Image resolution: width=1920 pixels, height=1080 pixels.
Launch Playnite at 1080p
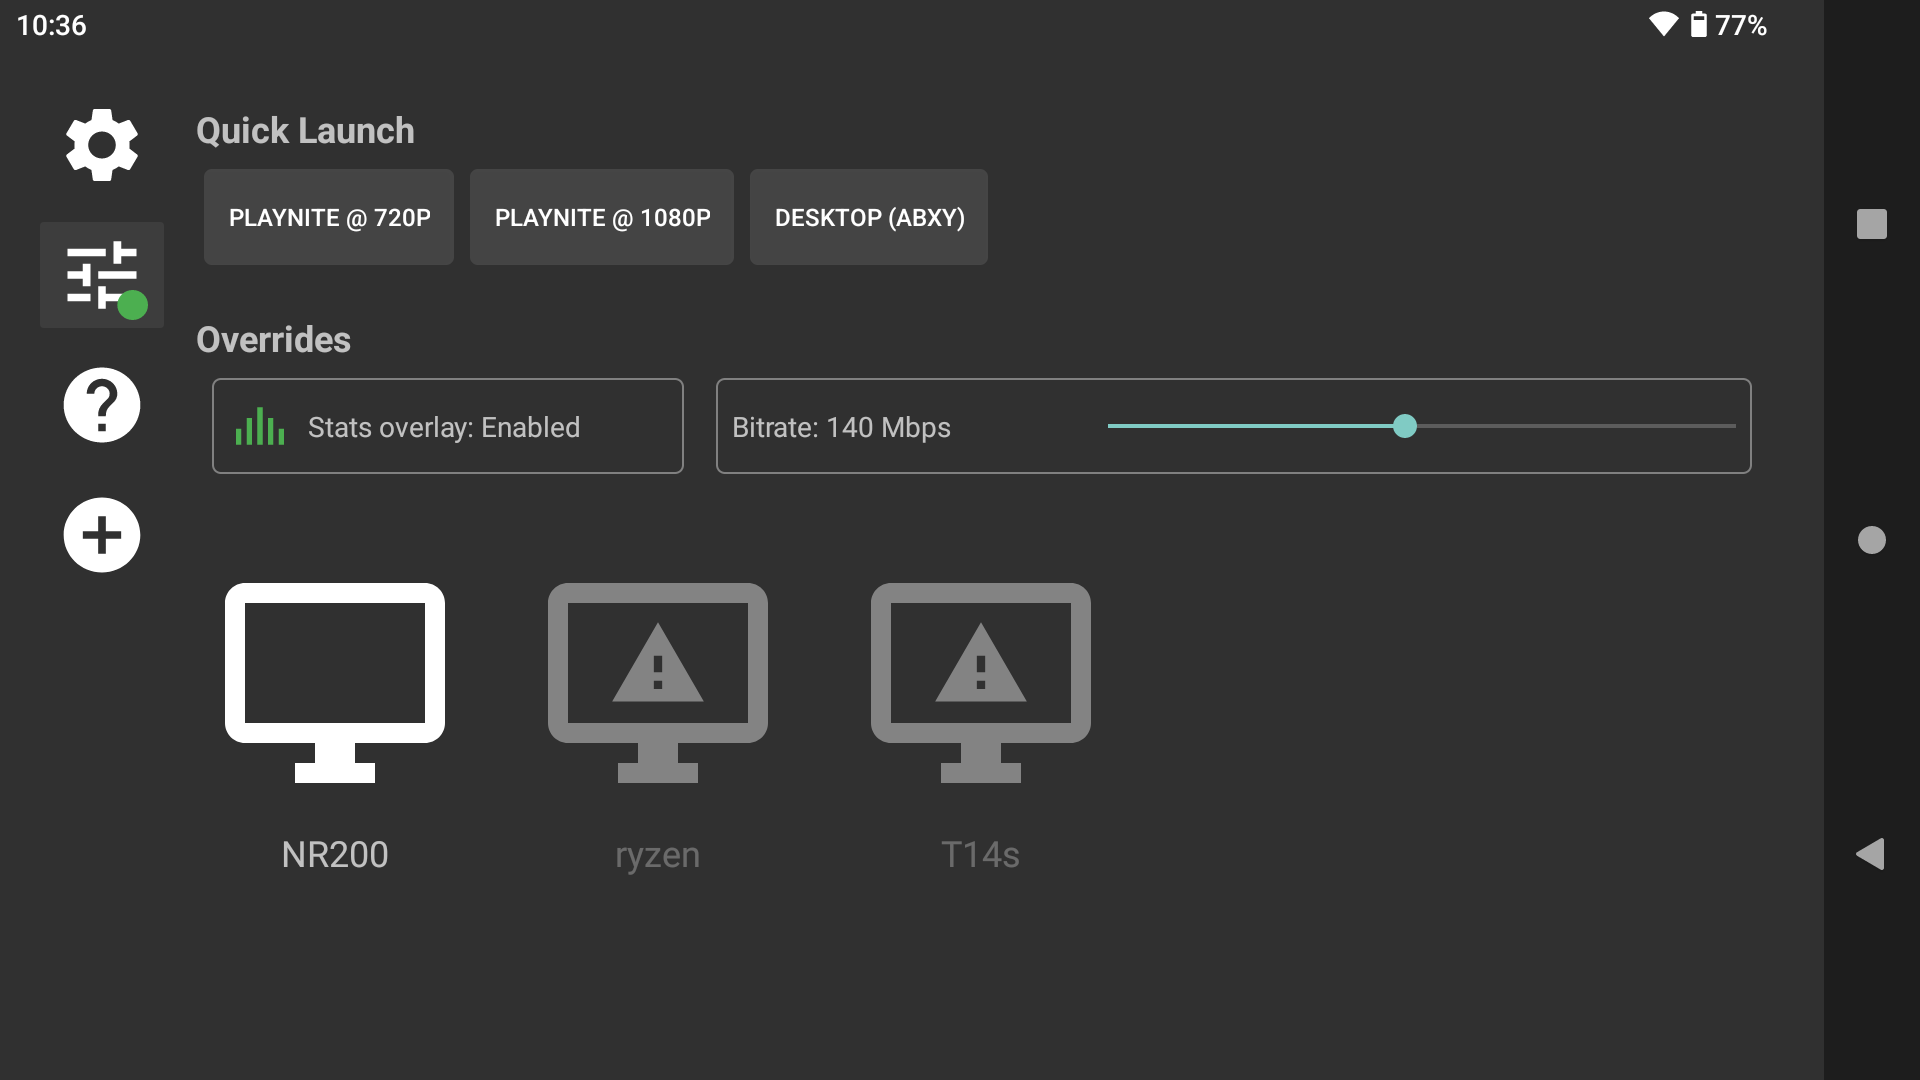click(x=601, y=217)
